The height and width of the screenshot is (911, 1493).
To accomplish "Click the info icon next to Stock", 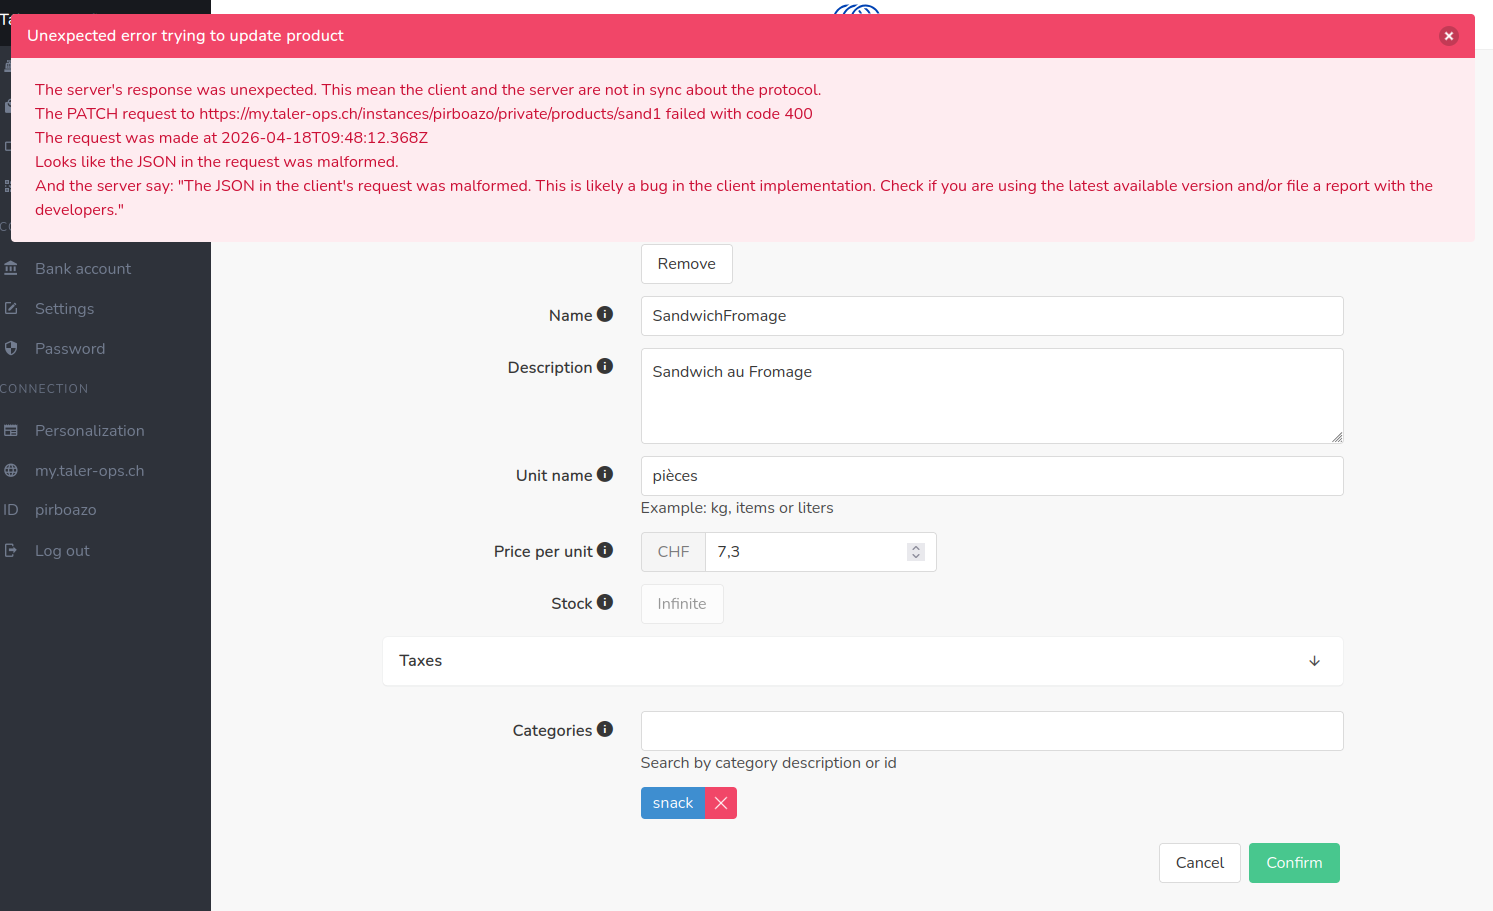I will [605, 602].
